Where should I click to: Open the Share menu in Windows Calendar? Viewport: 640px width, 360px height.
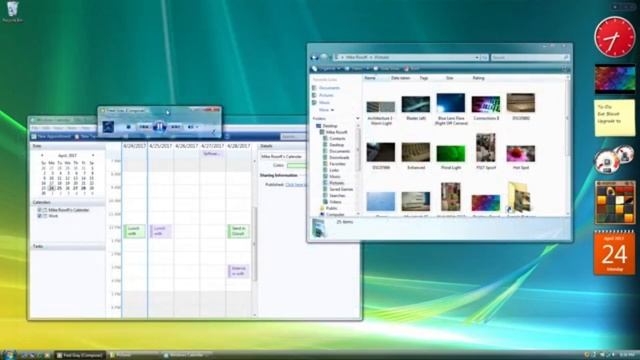[72, 128]
